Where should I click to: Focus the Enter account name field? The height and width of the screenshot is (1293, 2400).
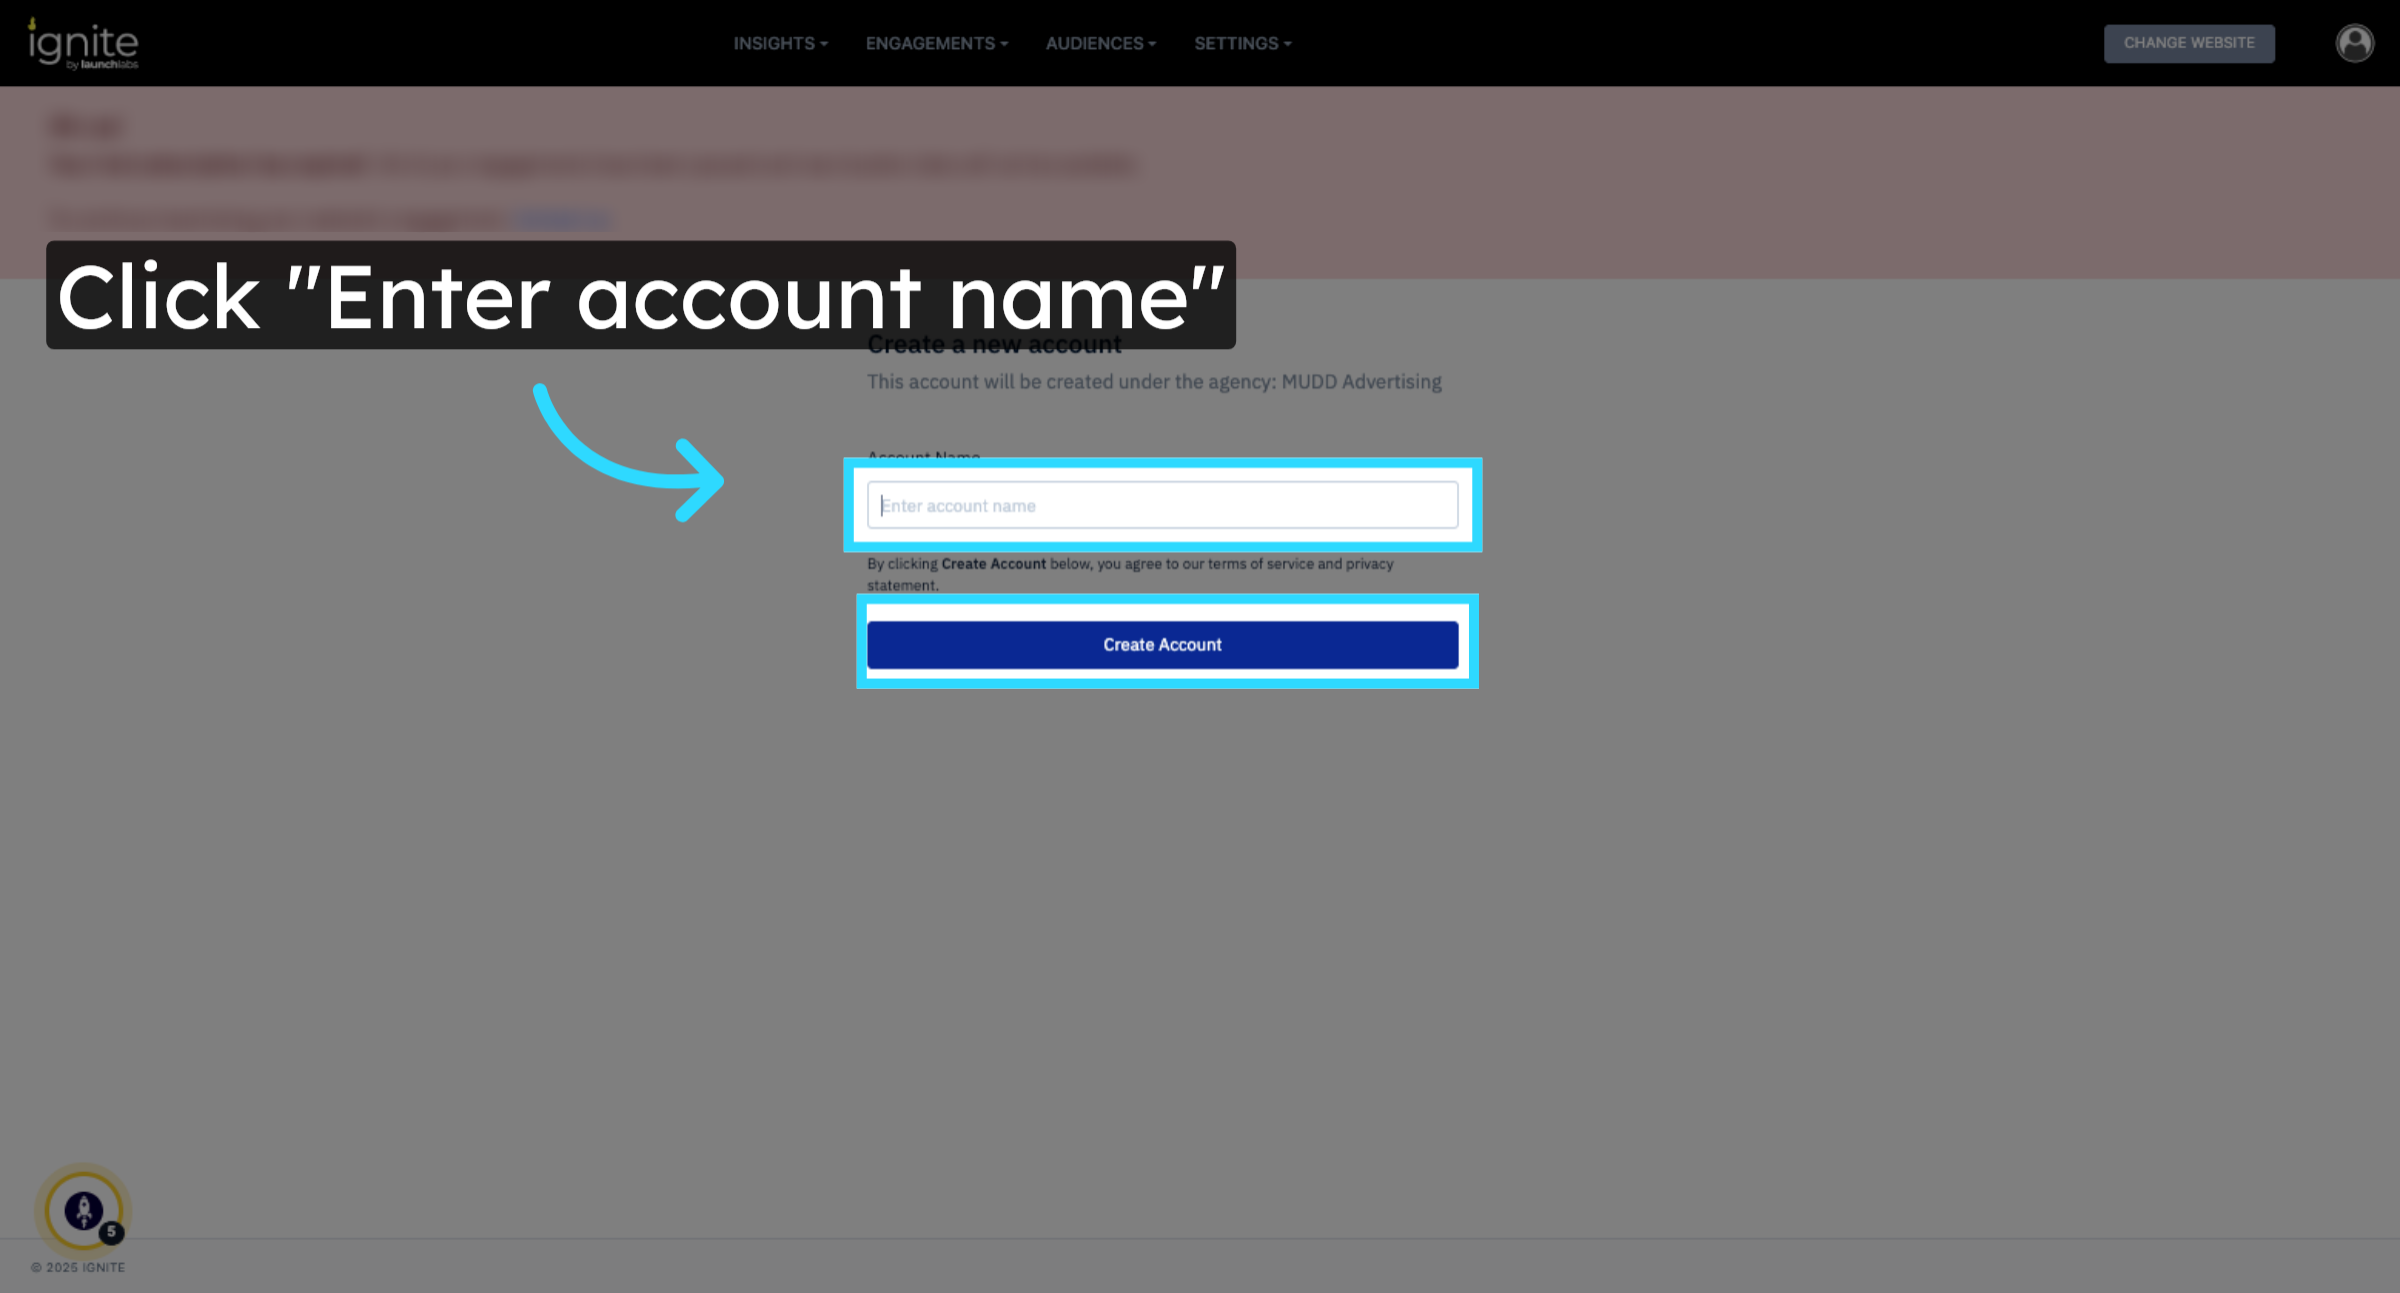(x=1162, y=505)
